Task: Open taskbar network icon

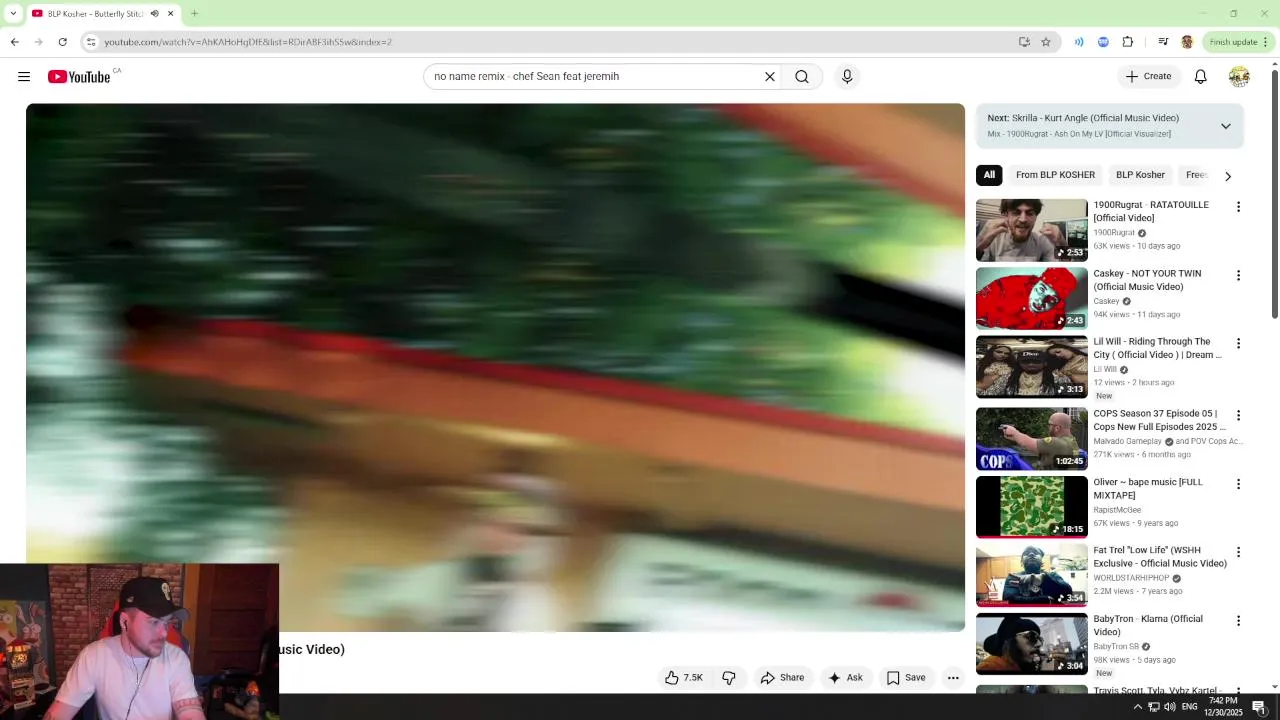Action: [x=1153, y=707]
